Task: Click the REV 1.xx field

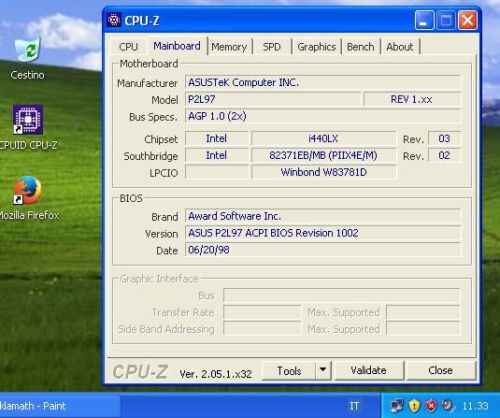Action: 412,99
